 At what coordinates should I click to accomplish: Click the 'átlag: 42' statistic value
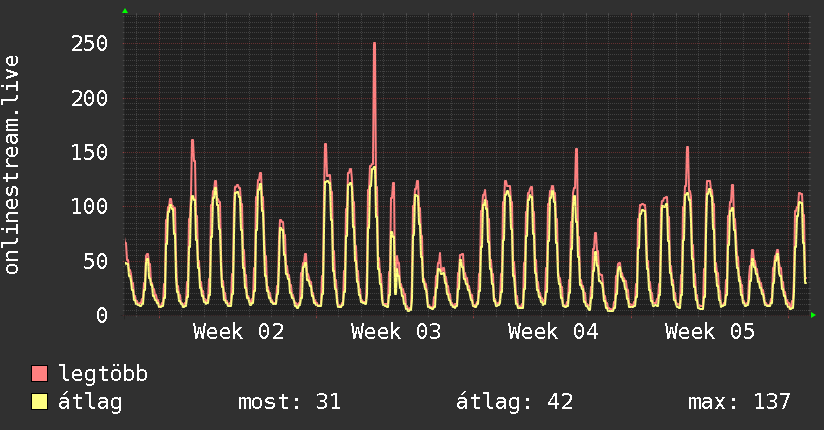[514, 402]
